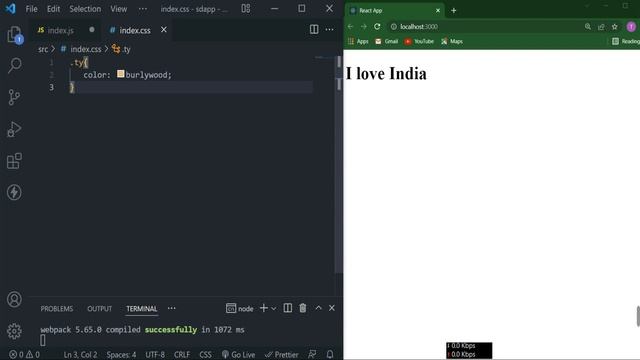
Task: Open Source Control view
Action: click(x=14, y=97)
